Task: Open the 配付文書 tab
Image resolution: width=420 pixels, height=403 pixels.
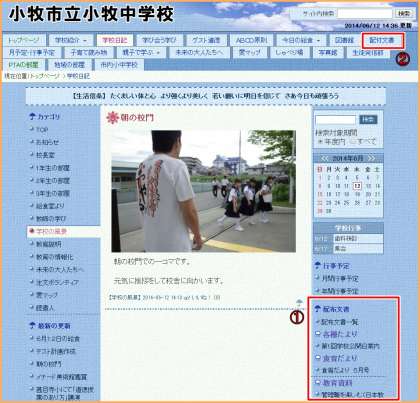Action: (x=382, y=40)
